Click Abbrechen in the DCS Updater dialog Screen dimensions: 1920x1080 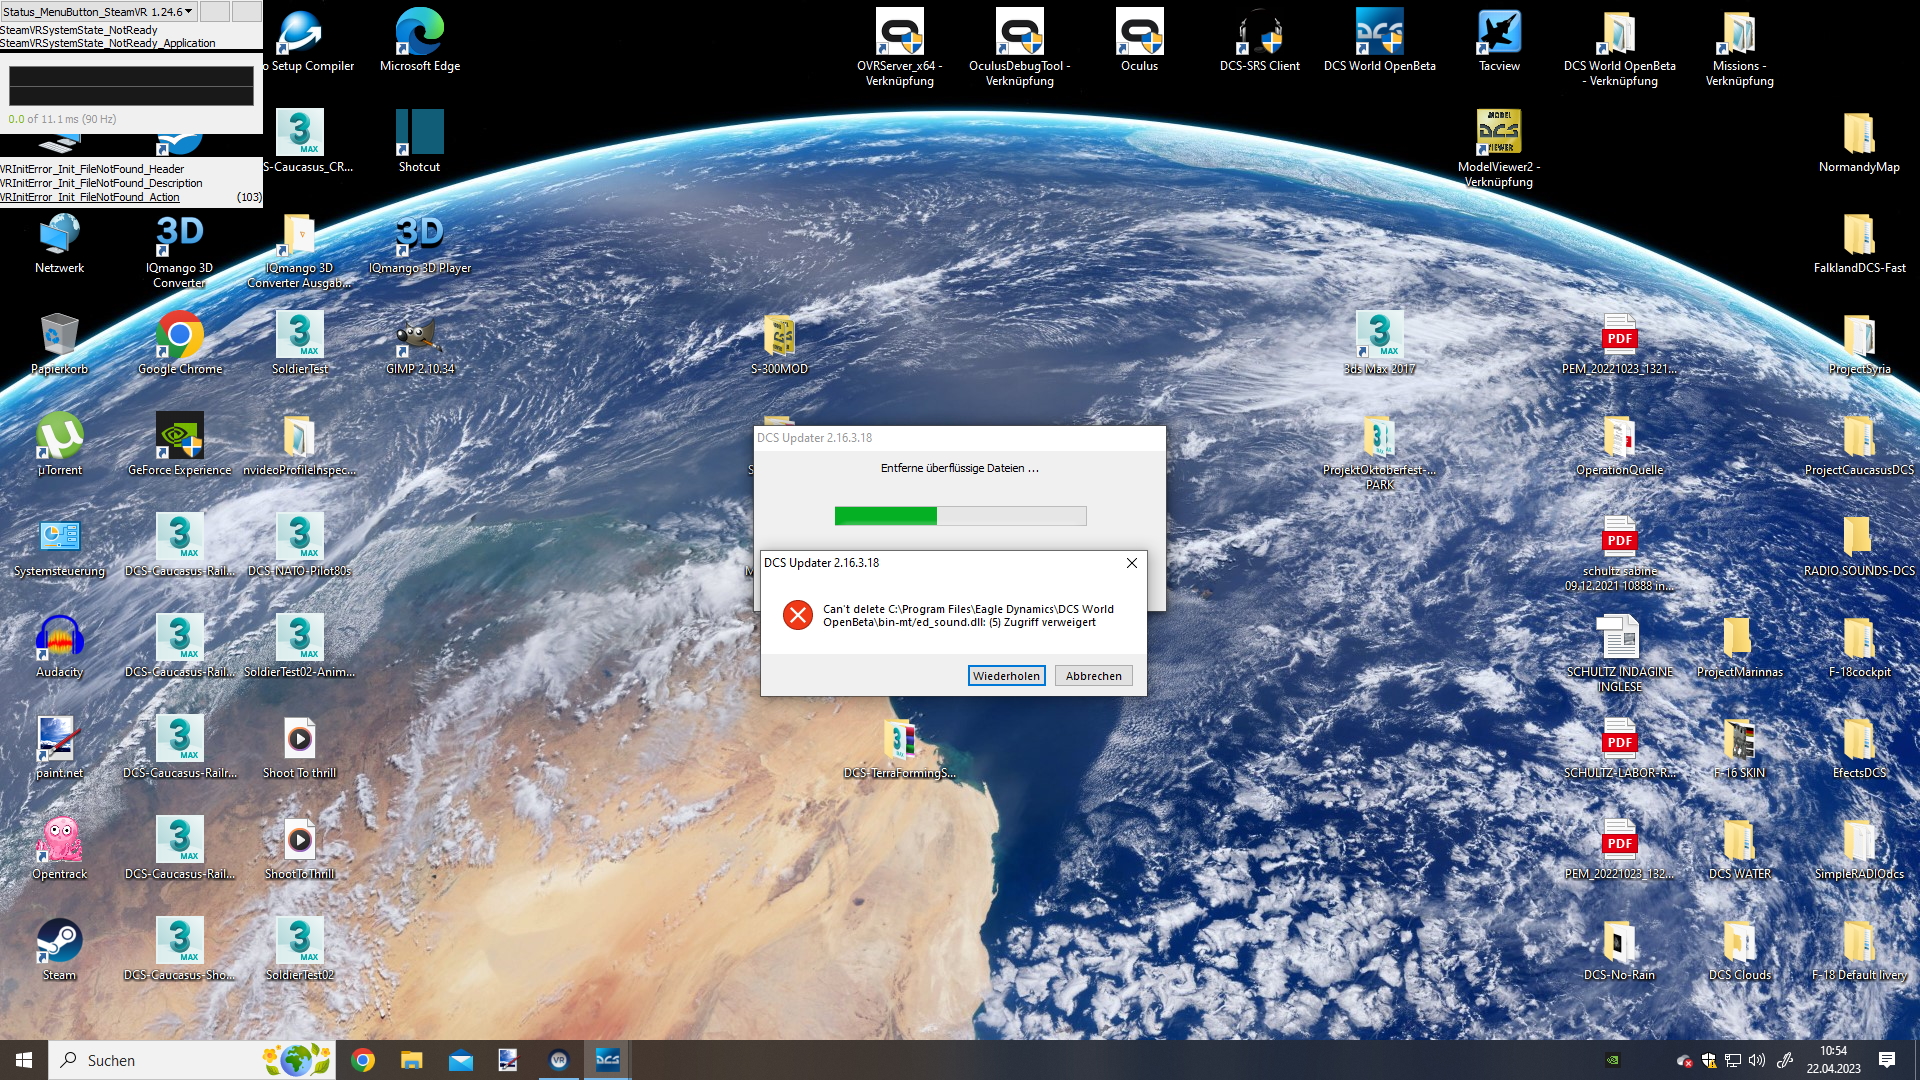(1093, 676)
